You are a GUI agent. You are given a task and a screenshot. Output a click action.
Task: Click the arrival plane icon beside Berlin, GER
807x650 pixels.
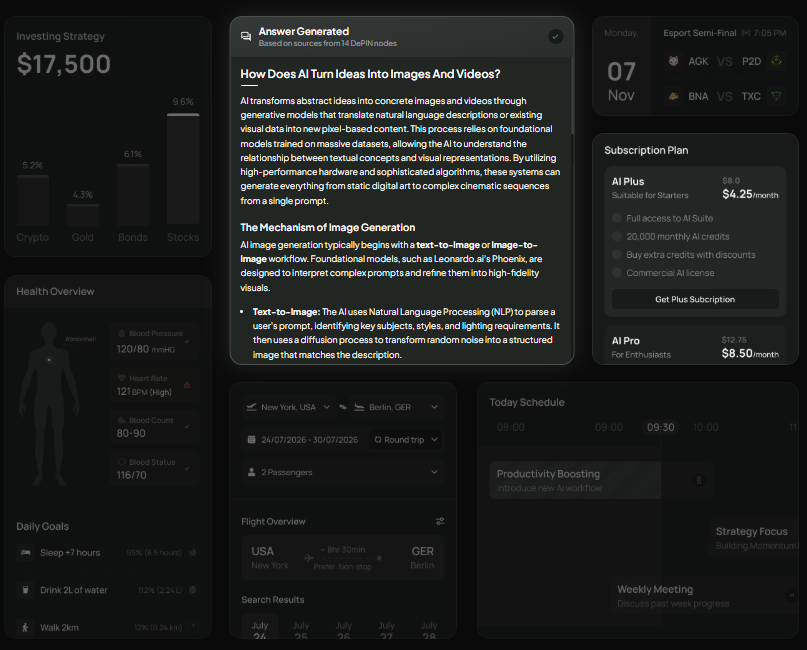click(x=359, y=407)
